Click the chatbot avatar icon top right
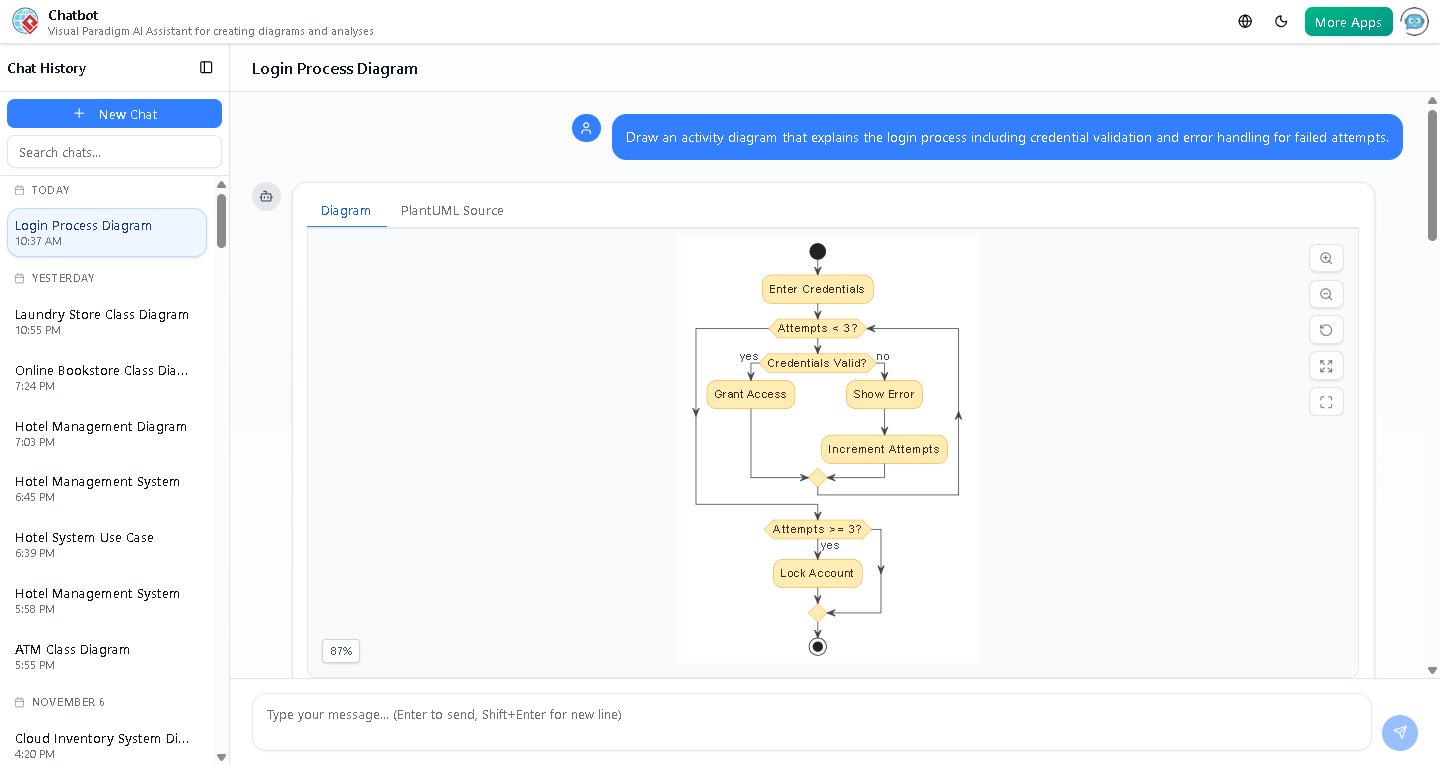1440x765 pixels. (x=1414, y=21)
